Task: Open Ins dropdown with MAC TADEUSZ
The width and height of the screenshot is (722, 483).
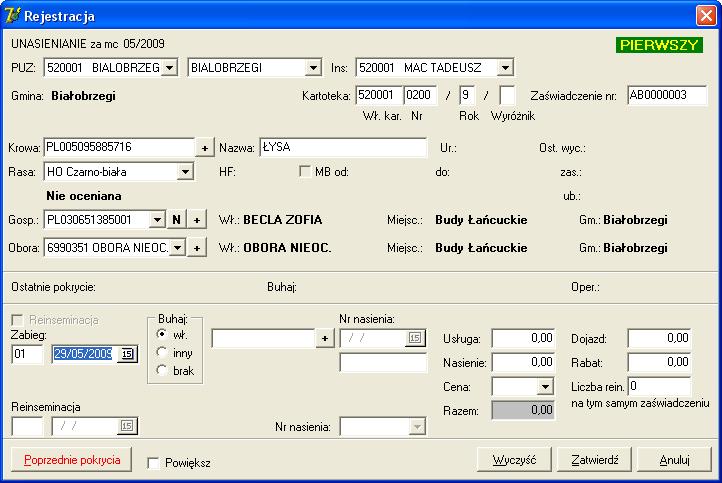Action: pos(505,68)
